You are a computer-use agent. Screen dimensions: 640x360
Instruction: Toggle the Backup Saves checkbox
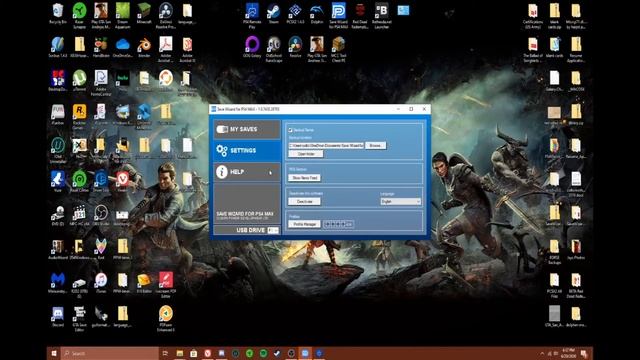(x=291, y=130)
